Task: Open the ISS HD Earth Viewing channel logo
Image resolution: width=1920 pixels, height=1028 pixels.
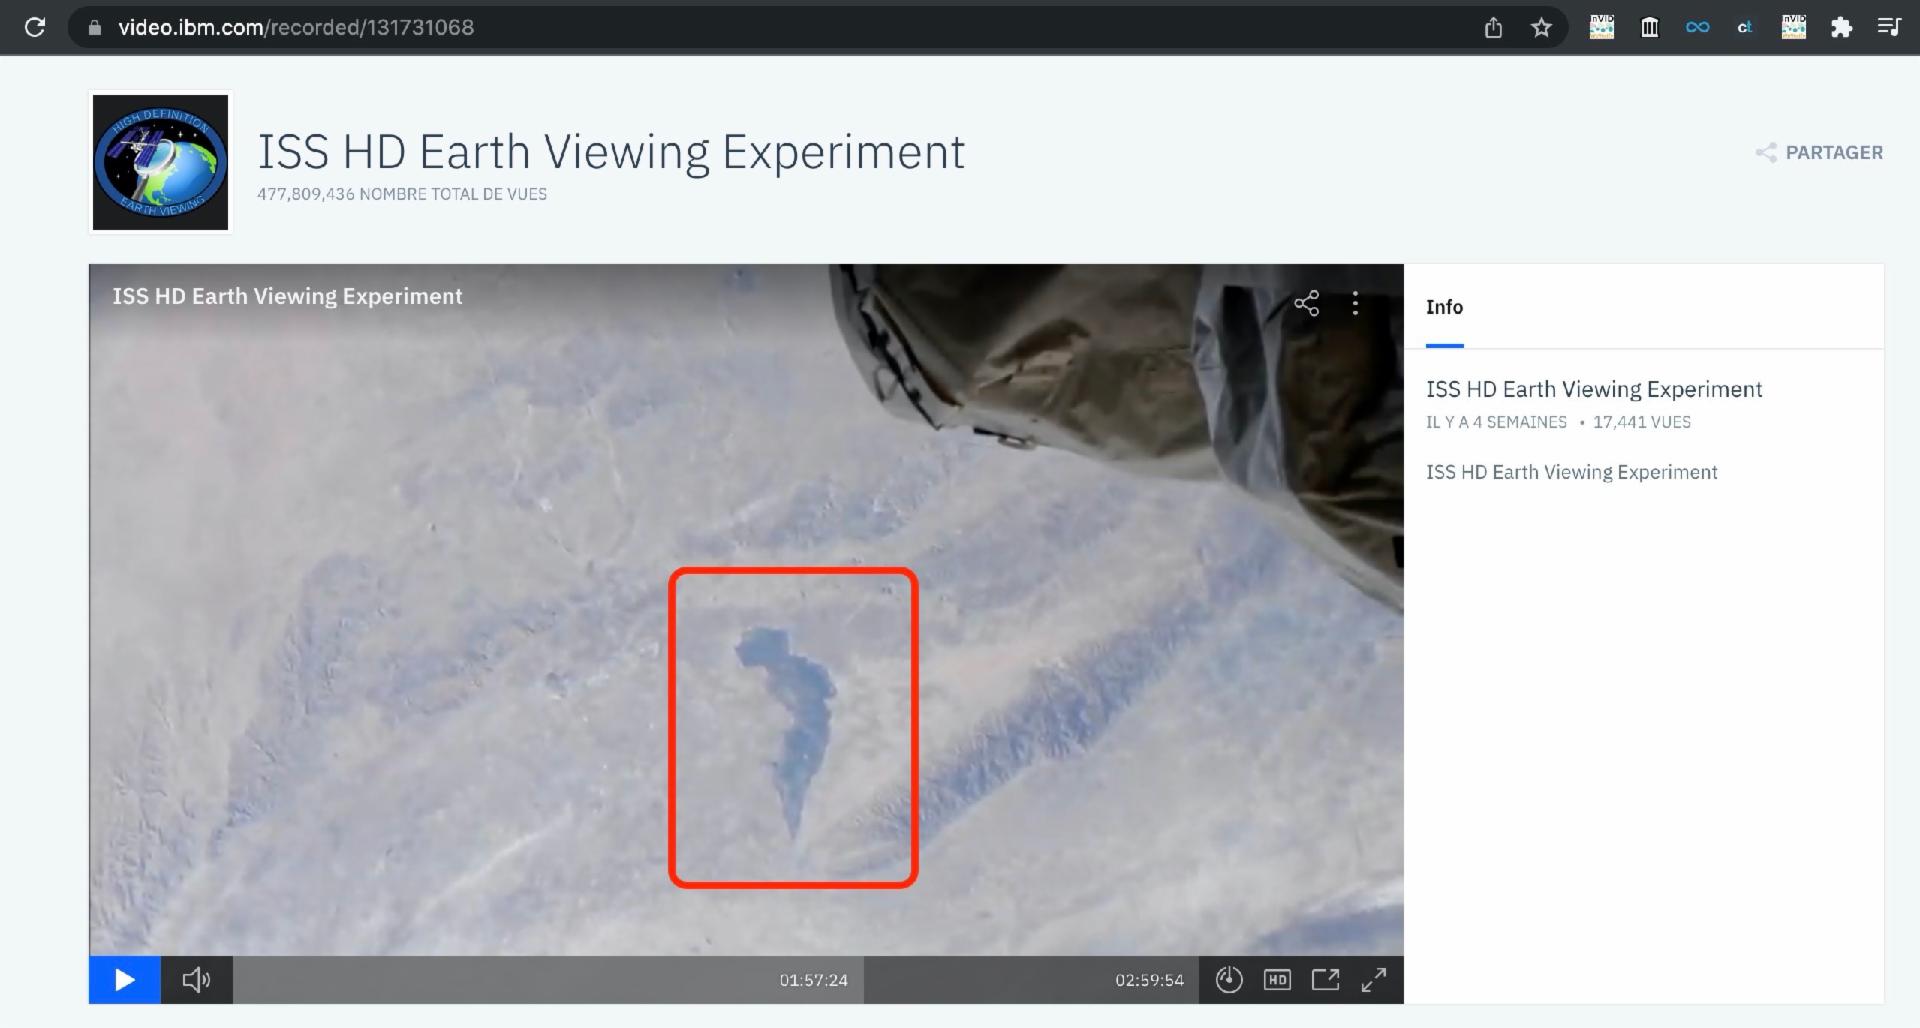Action: (x=161, y=162)
